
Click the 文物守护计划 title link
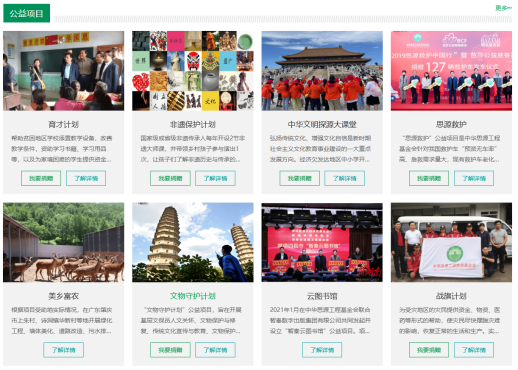[x=193, y=296]
